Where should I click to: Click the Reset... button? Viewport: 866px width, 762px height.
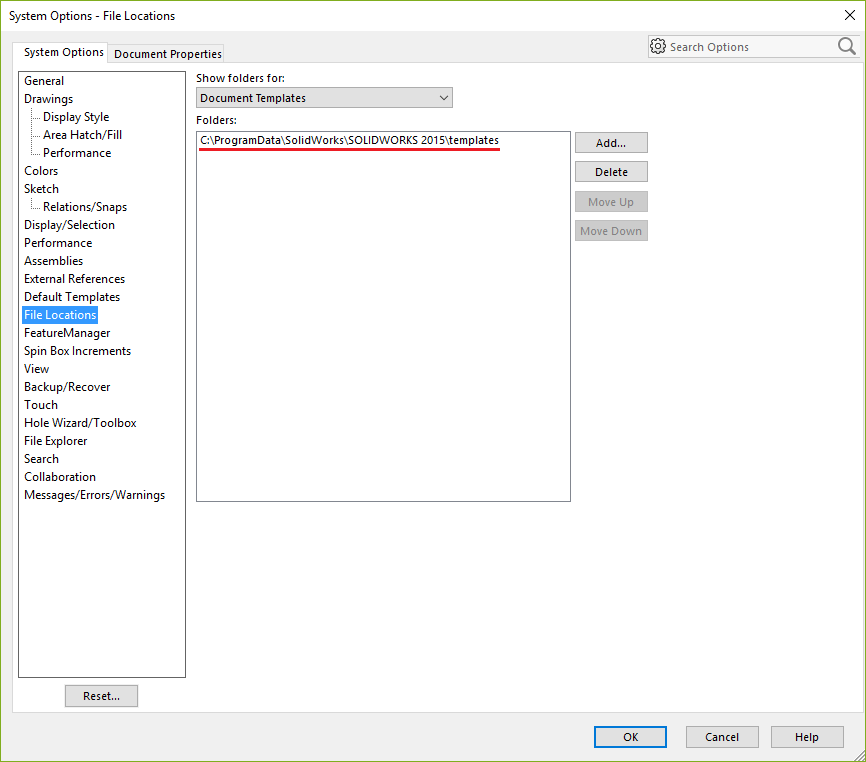click(x=101, y=696)
